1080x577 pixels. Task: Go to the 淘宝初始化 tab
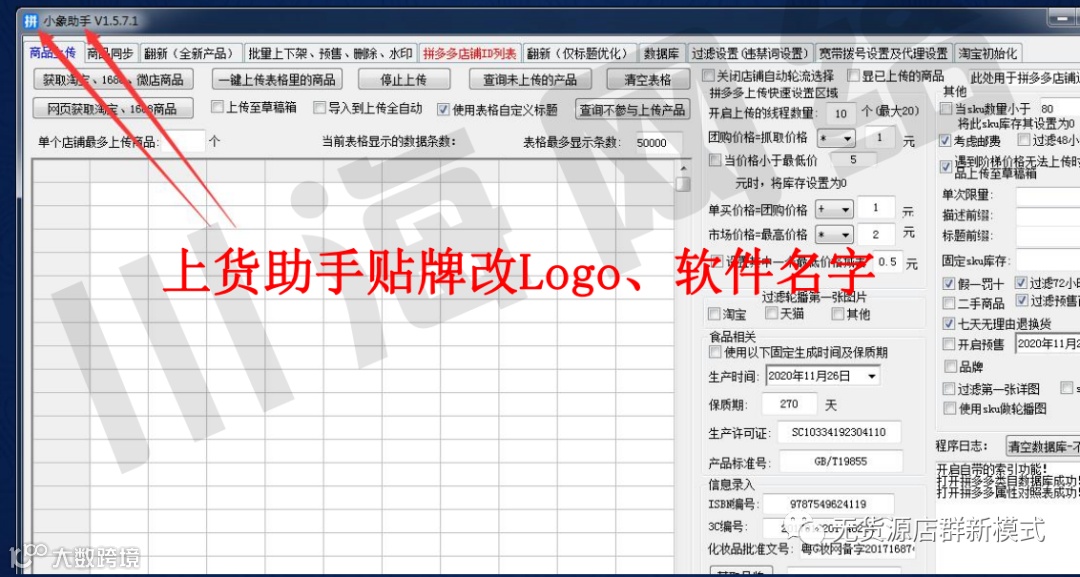pos(988,54)
